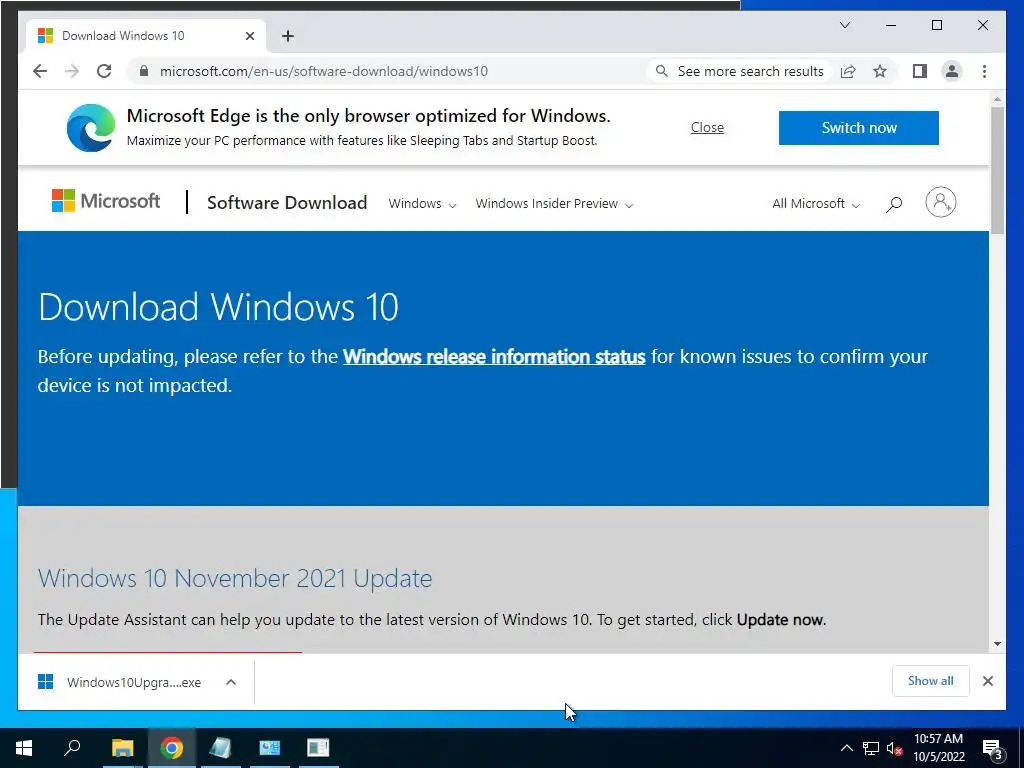
Task: Click the scrollbar up arrow
Action: [997, 99]
